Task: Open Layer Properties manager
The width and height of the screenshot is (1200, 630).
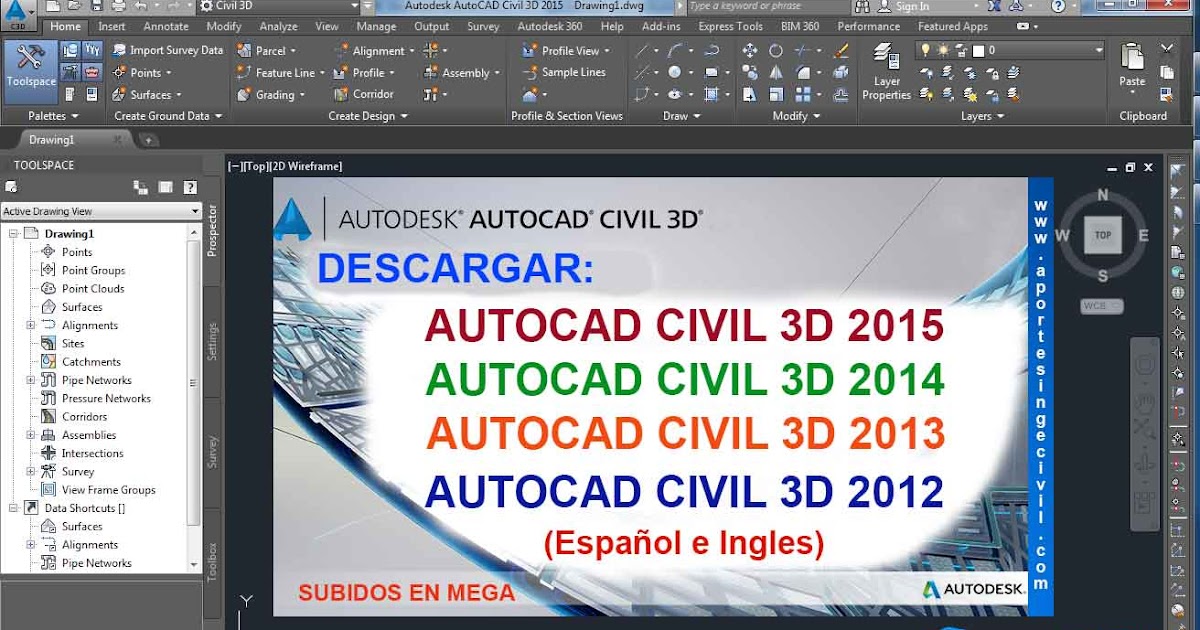Action: (886, 72)
